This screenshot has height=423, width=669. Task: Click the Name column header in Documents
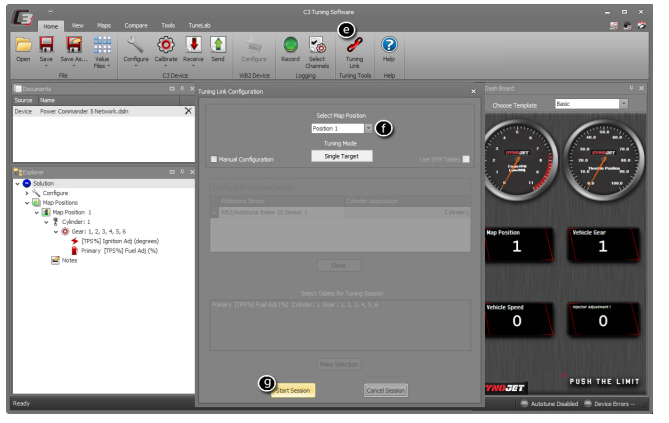point(108,100)
